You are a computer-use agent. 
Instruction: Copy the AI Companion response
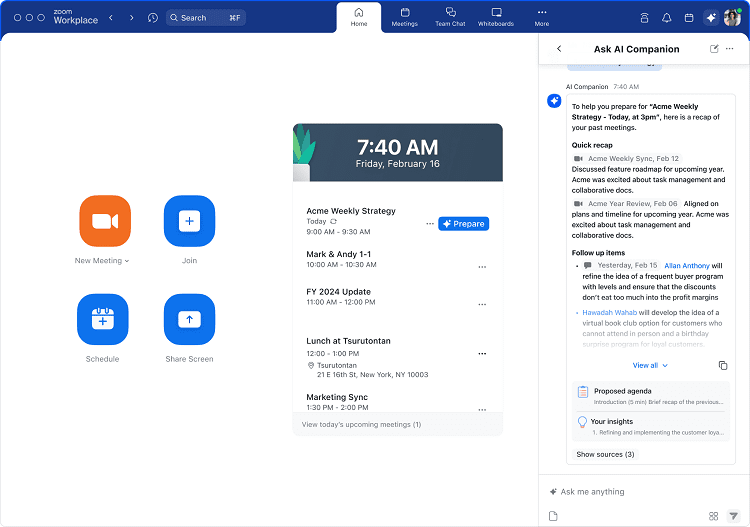coord(723,366)
